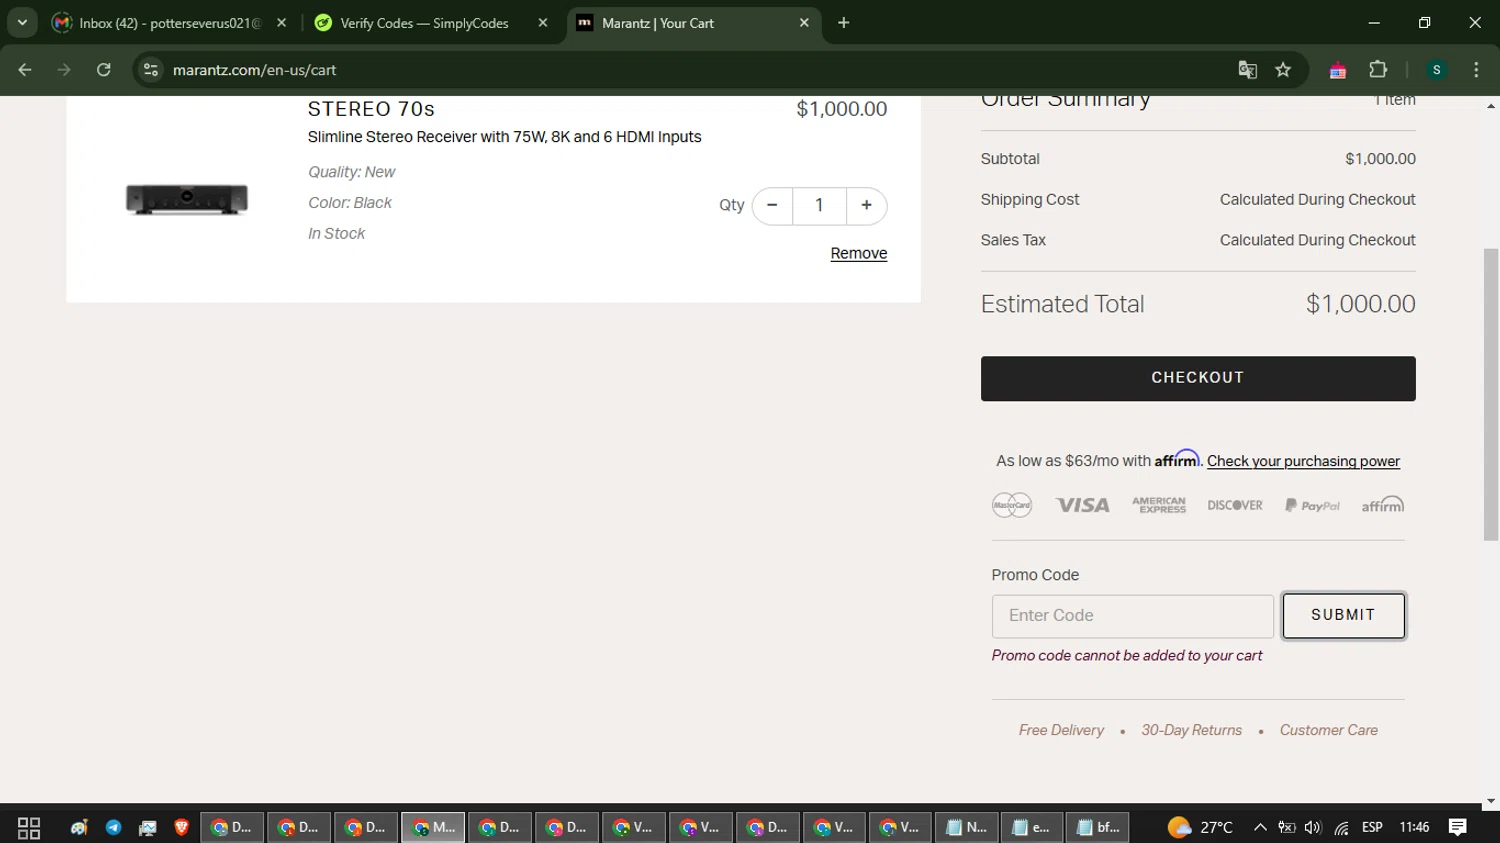The image size is (1500, 843).
Task: Open the clock showing 11:46
Action: 1414,828
